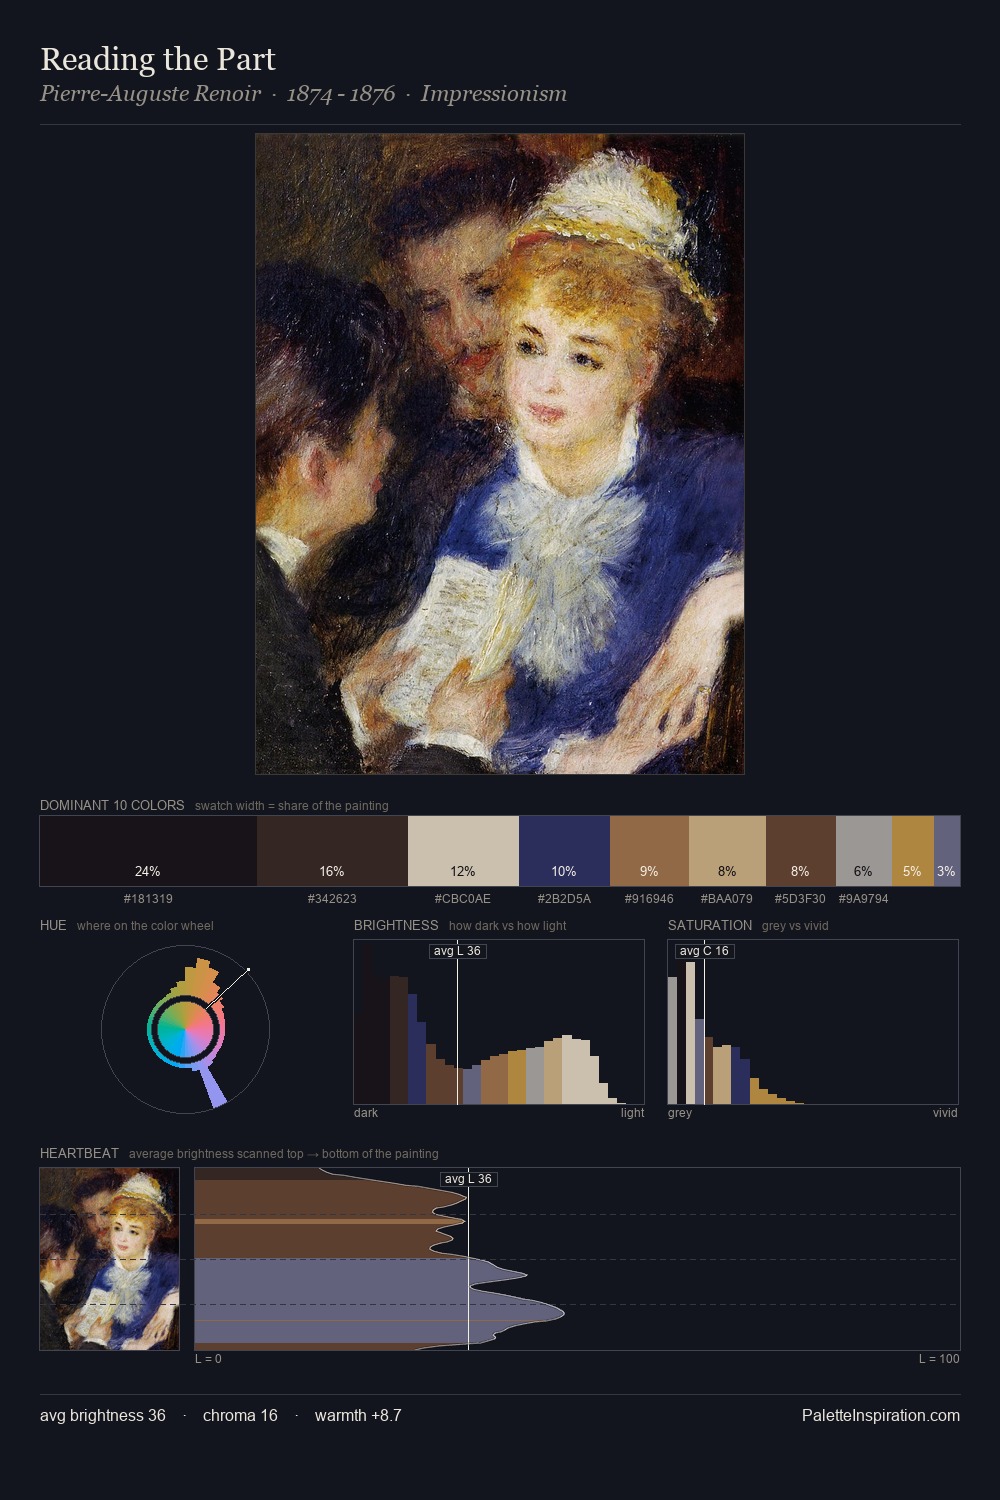This screenshot has width=1000, height=1500.
Task: Click the hex label #9A9794
Action: [863, 899]
